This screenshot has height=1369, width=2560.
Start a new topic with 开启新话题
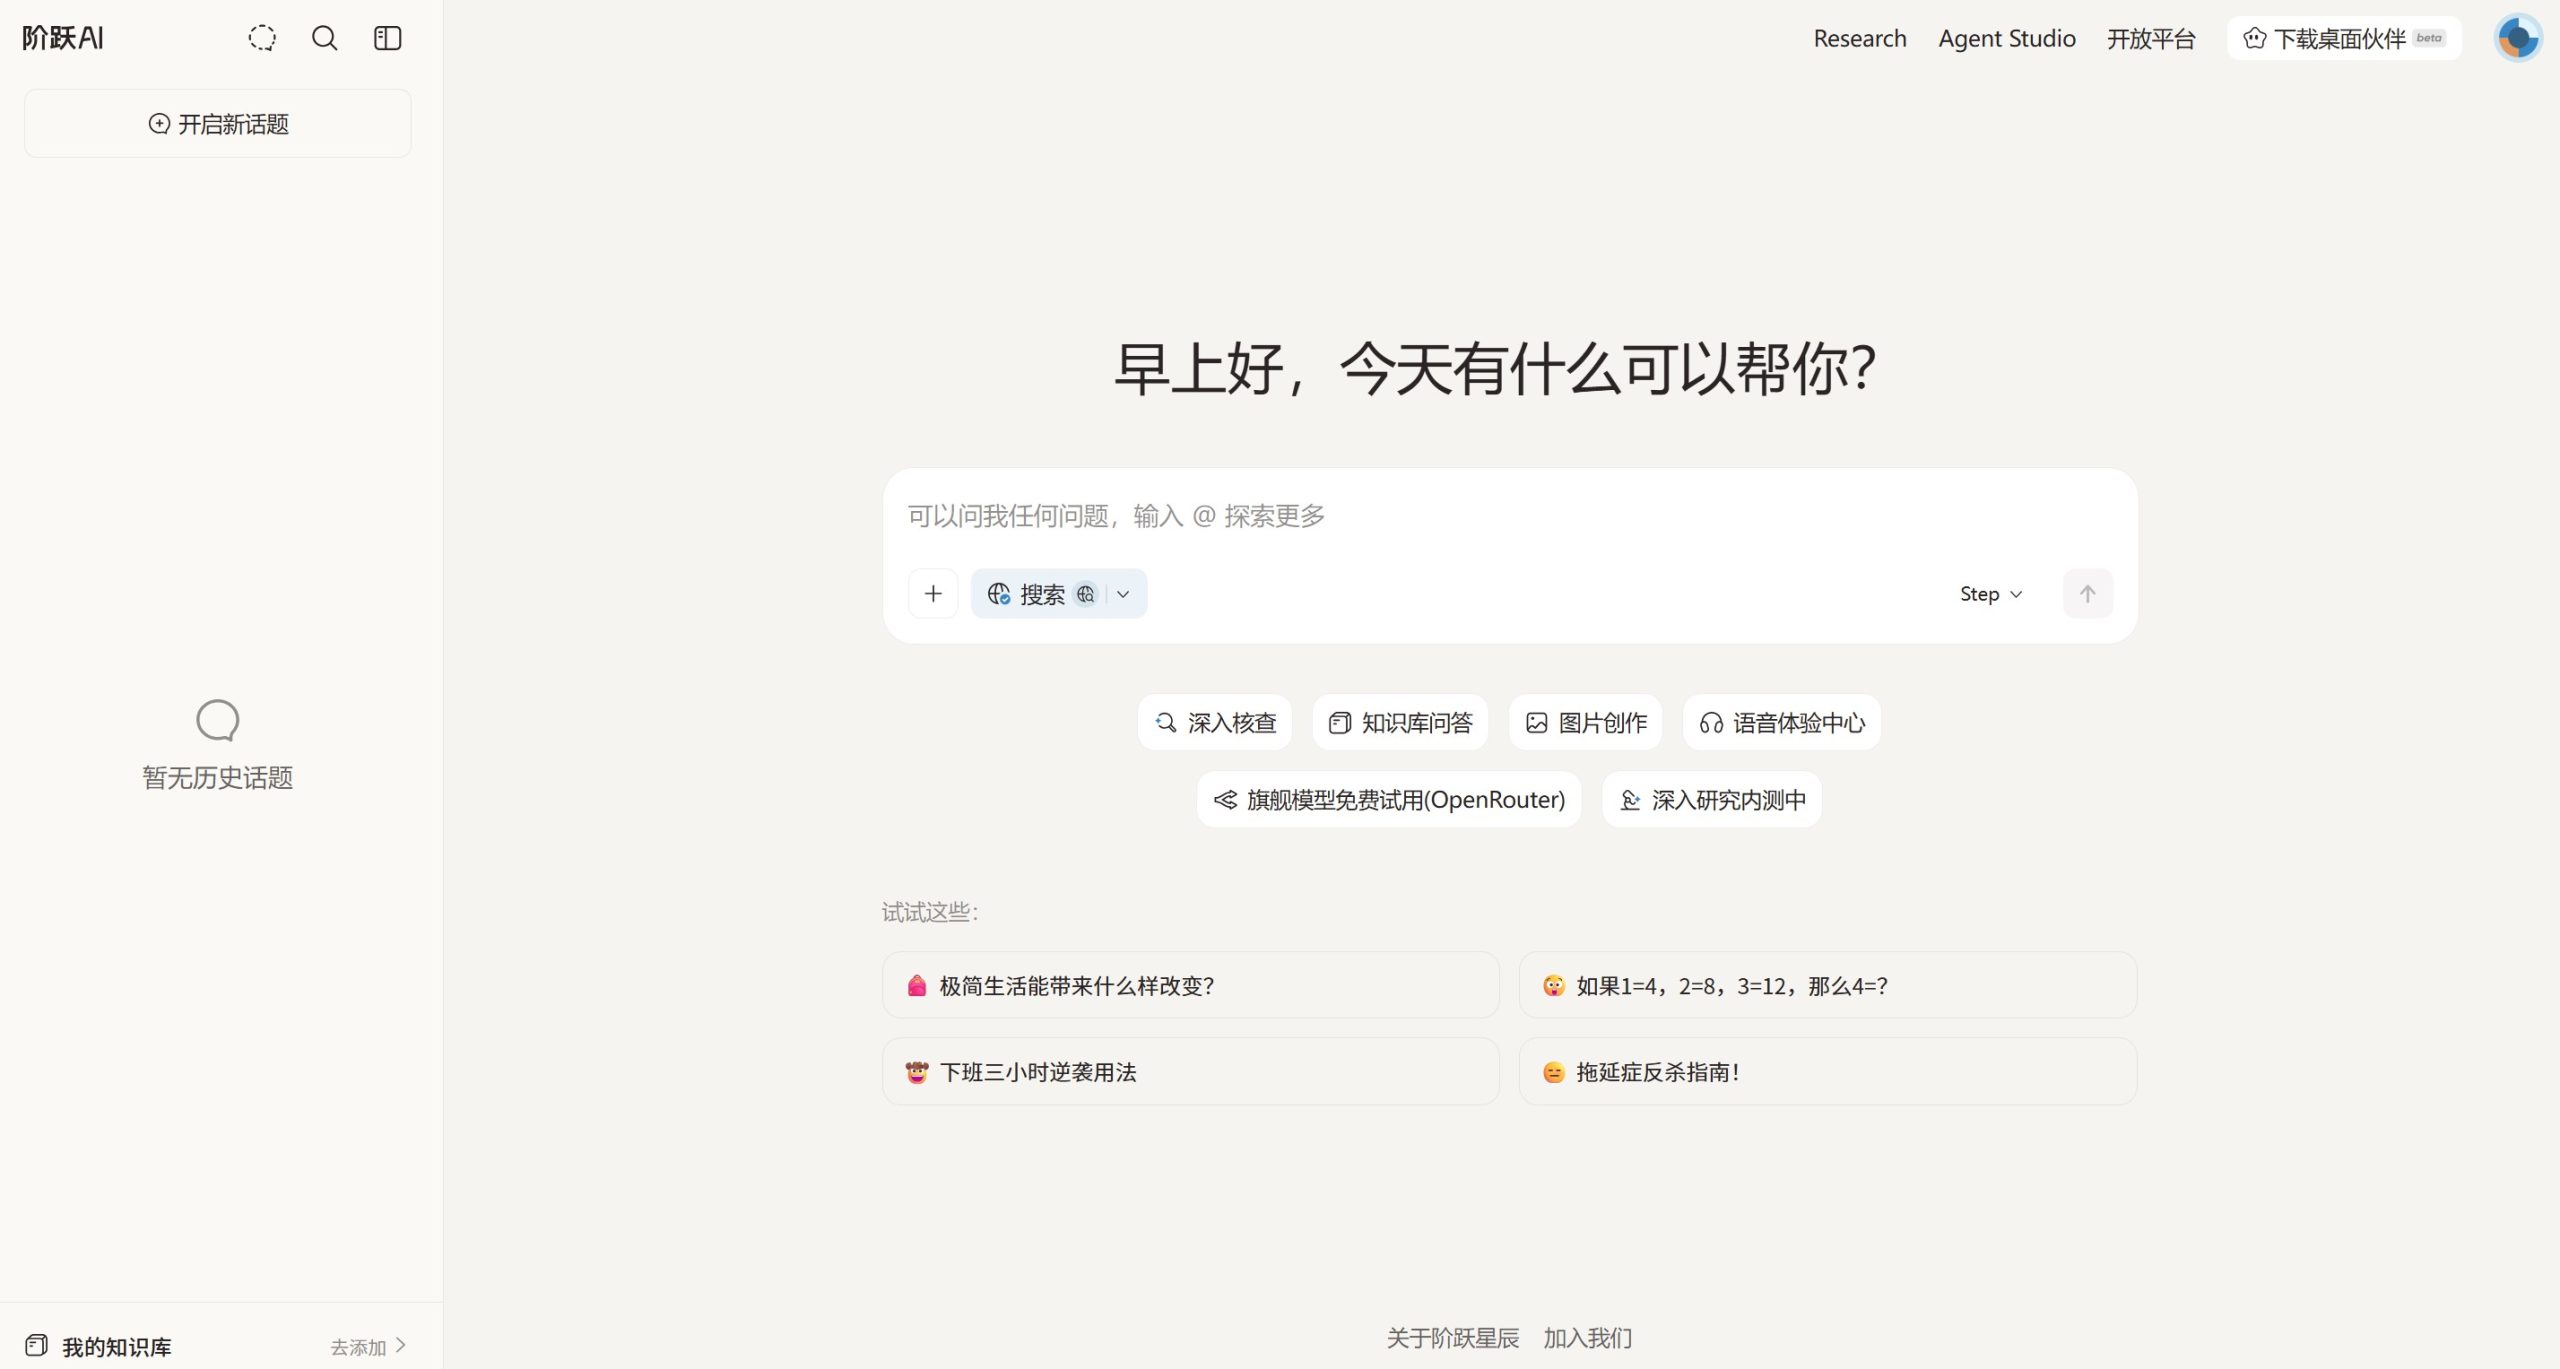pyautogui.click(x=217, y=123)
